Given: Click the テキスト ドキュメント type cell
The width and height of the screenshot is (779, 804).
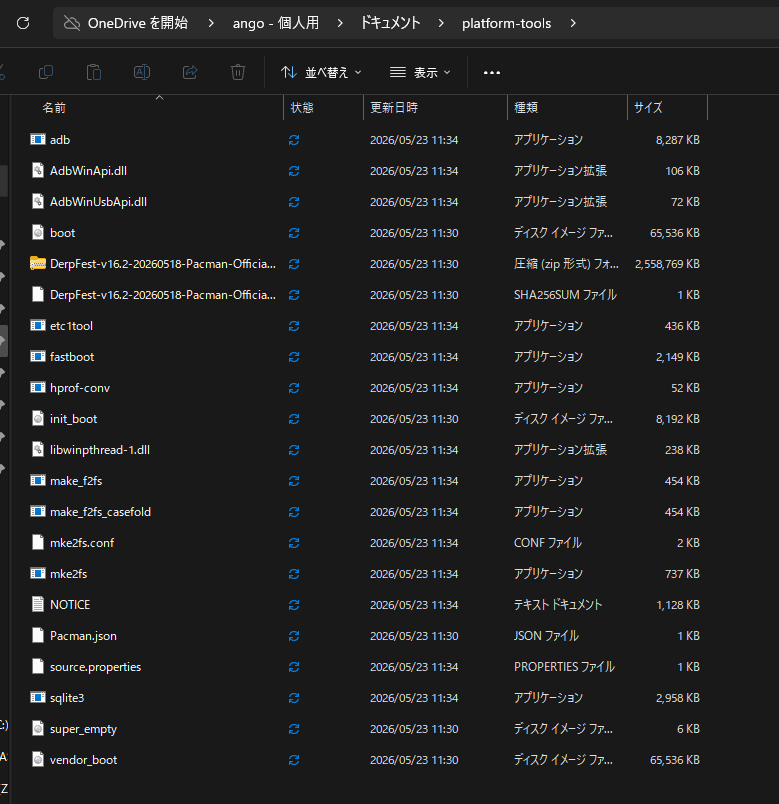Looking at the screenshot, I should pyautogui.click(x=558, y=605).
